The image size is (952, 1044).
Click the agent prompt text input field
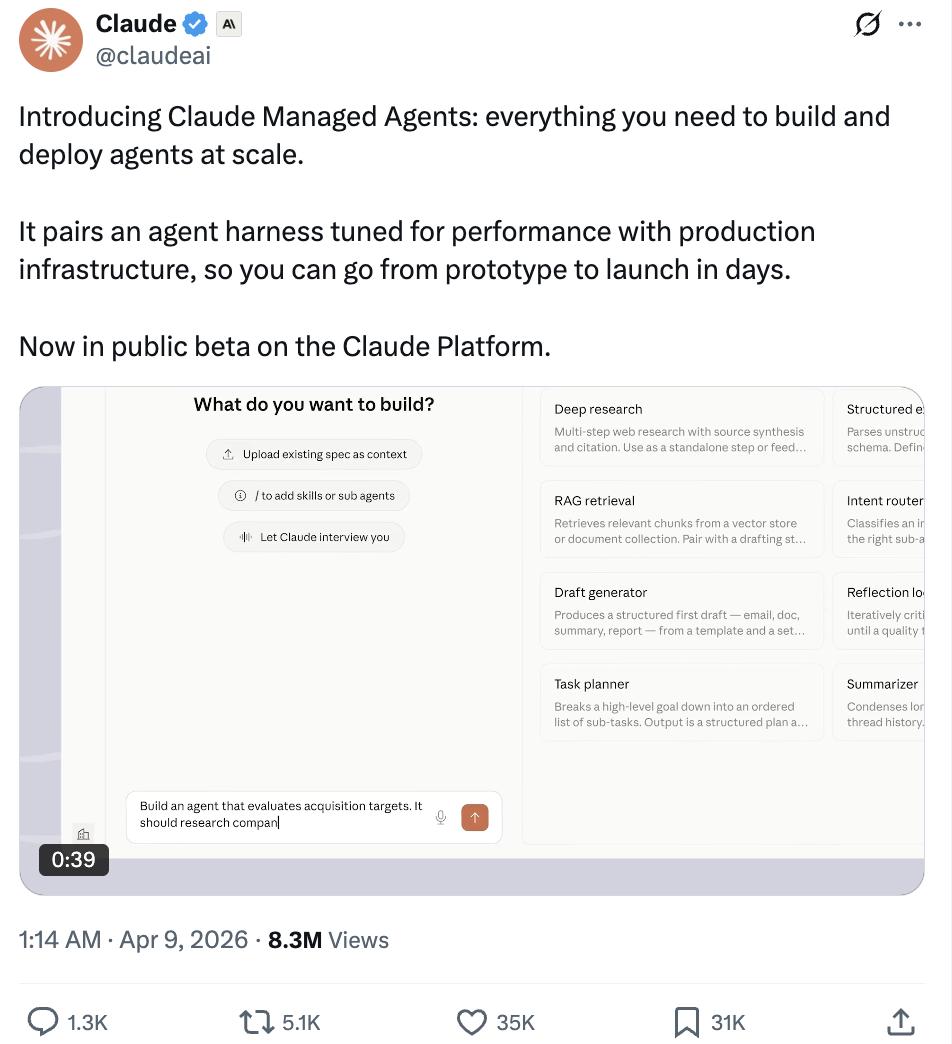coord(282,814)
